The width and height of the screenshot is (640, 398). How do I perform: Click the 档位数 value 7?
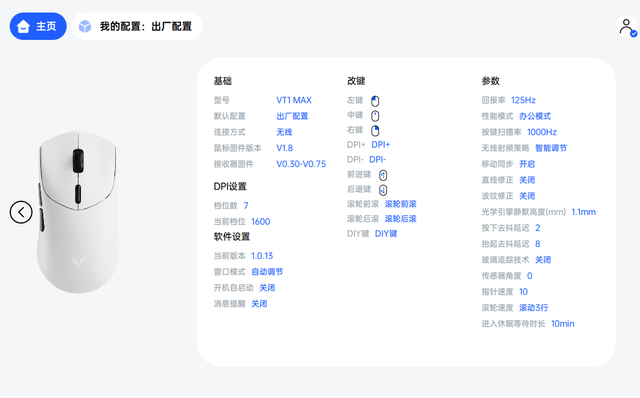pos(246,205)
